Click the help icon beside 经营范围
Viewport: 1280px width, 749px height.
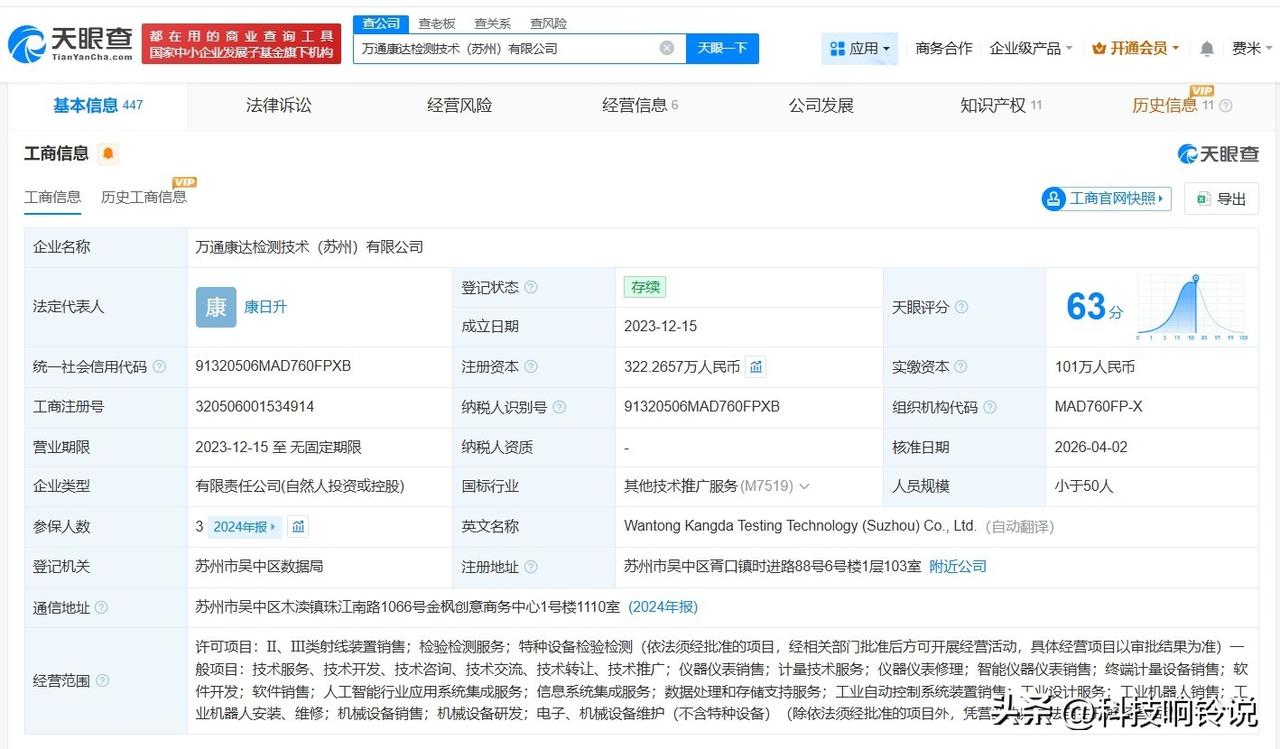coord(101,681)
